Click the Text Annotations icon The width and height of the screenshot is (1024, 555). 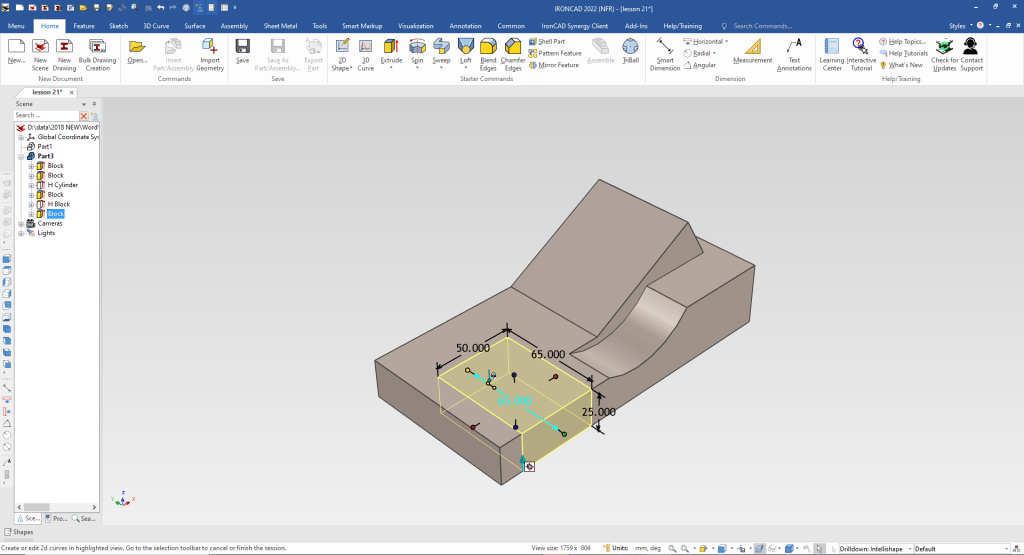(x=794, y=47)
